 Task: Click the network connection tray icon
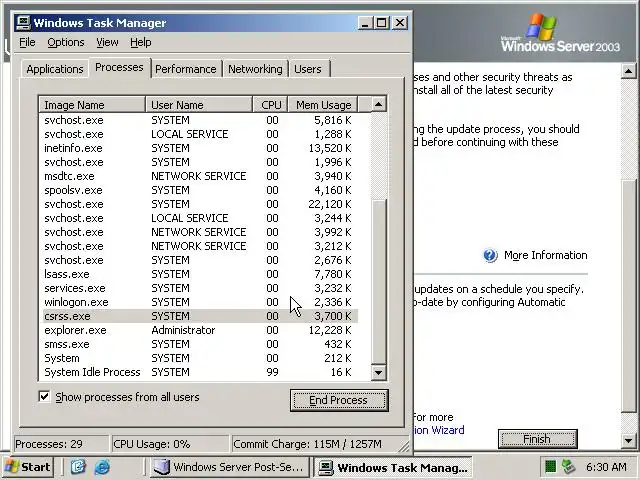pos(568,466)
